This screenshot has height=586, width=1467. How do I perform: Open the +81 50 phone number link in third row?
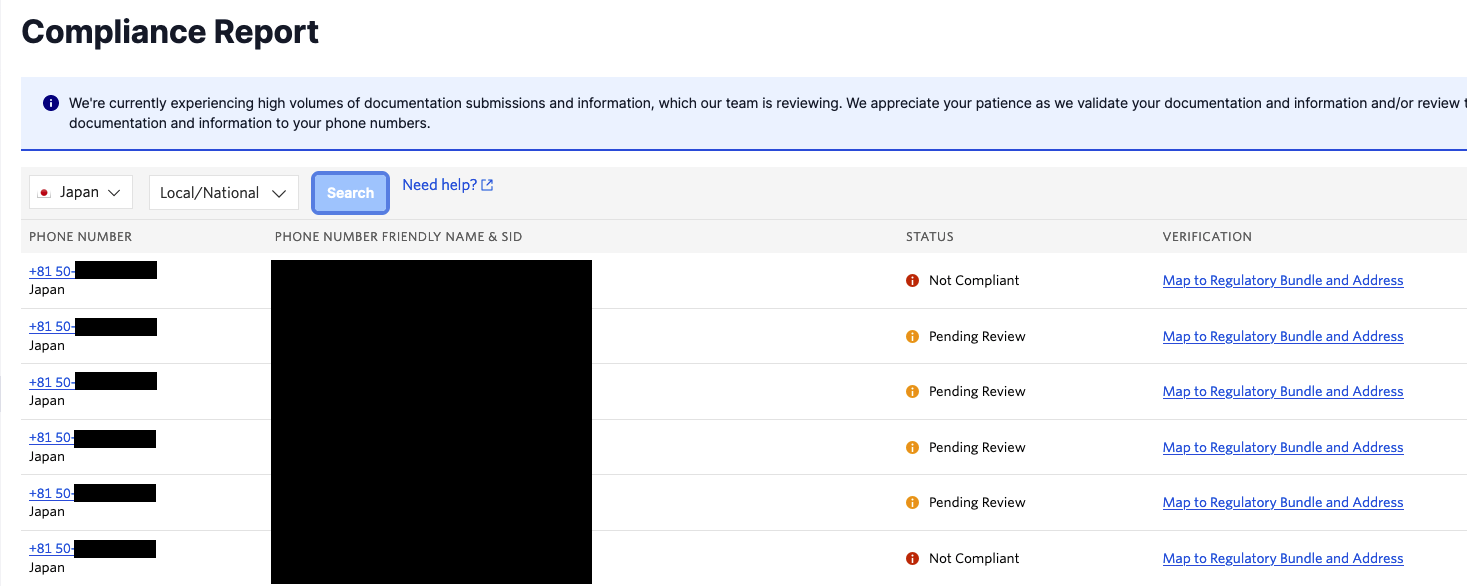click(x=52, y=382)
